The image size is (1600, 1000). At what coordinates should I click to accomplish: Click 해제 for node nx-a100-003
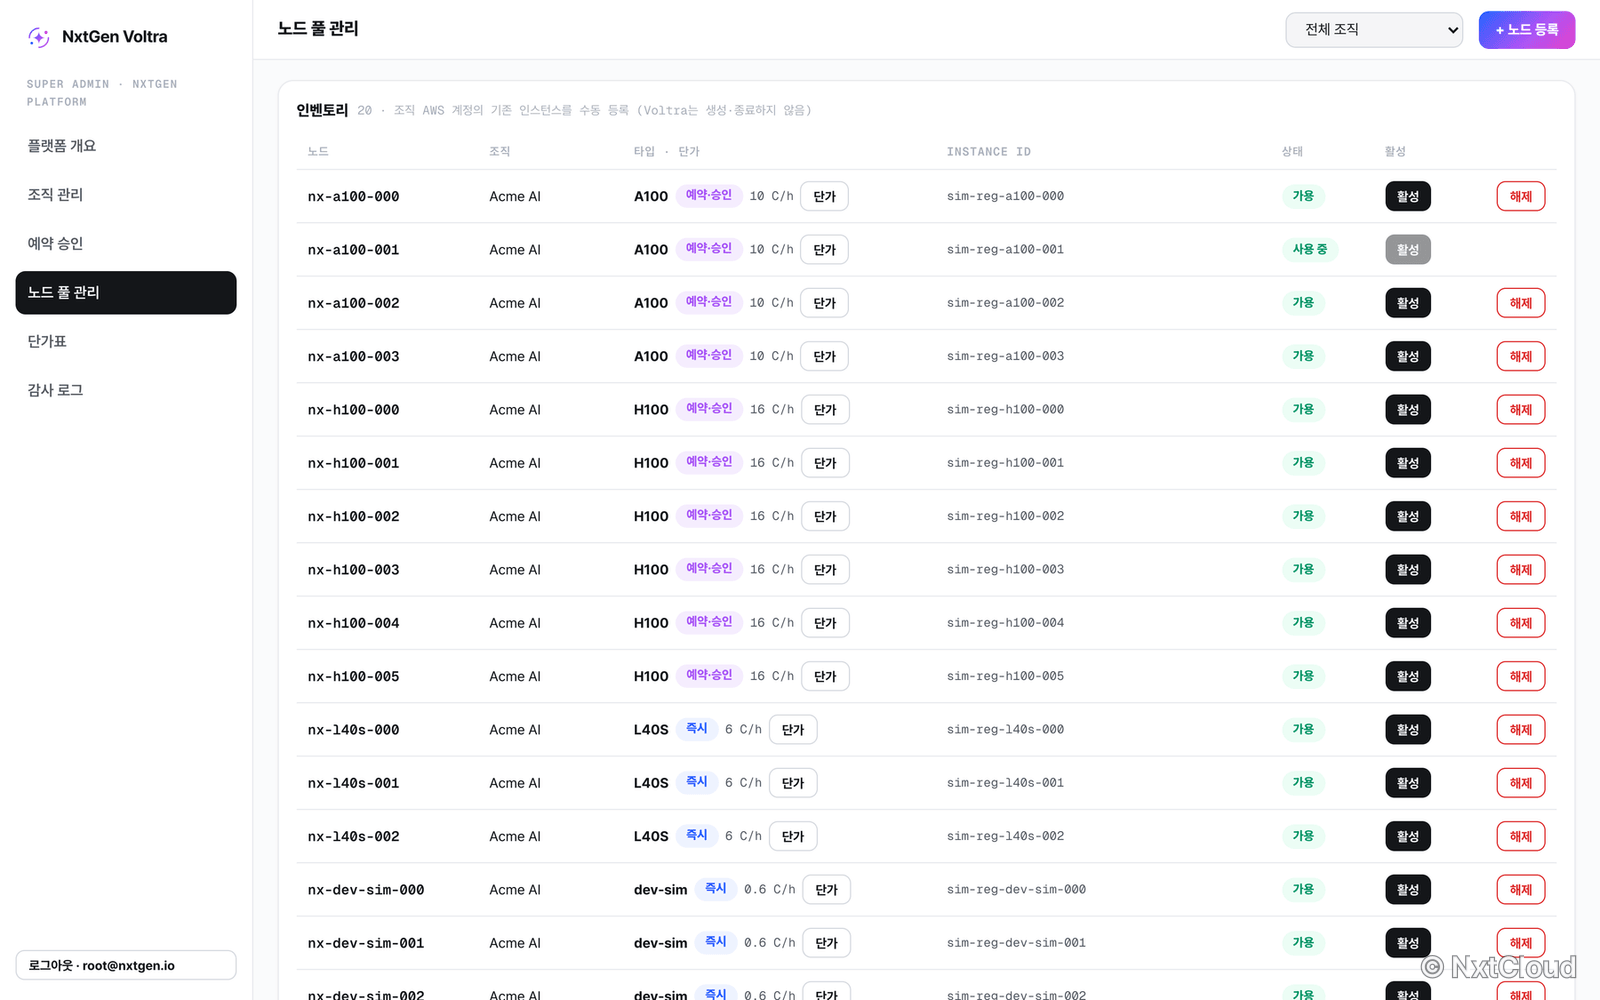click(x=1520, y=356)
